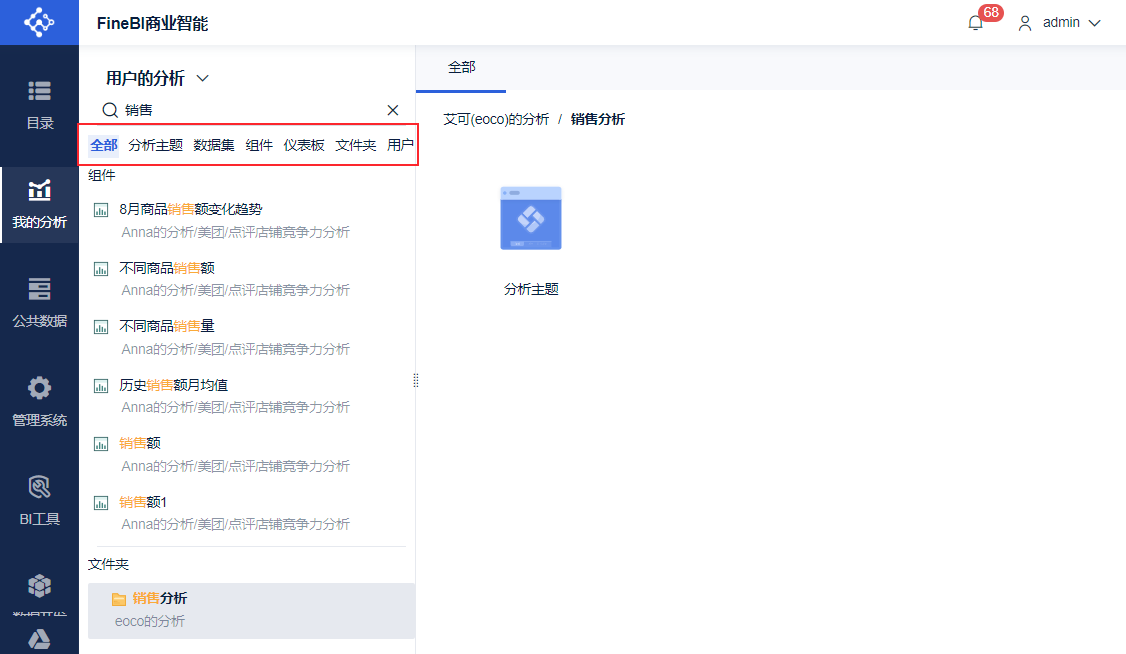This screenshot has width=1126, height=654.
Task: Open the 分析主题 thumbnail icon
Action: pyautogui.click(x=531, y=218)
